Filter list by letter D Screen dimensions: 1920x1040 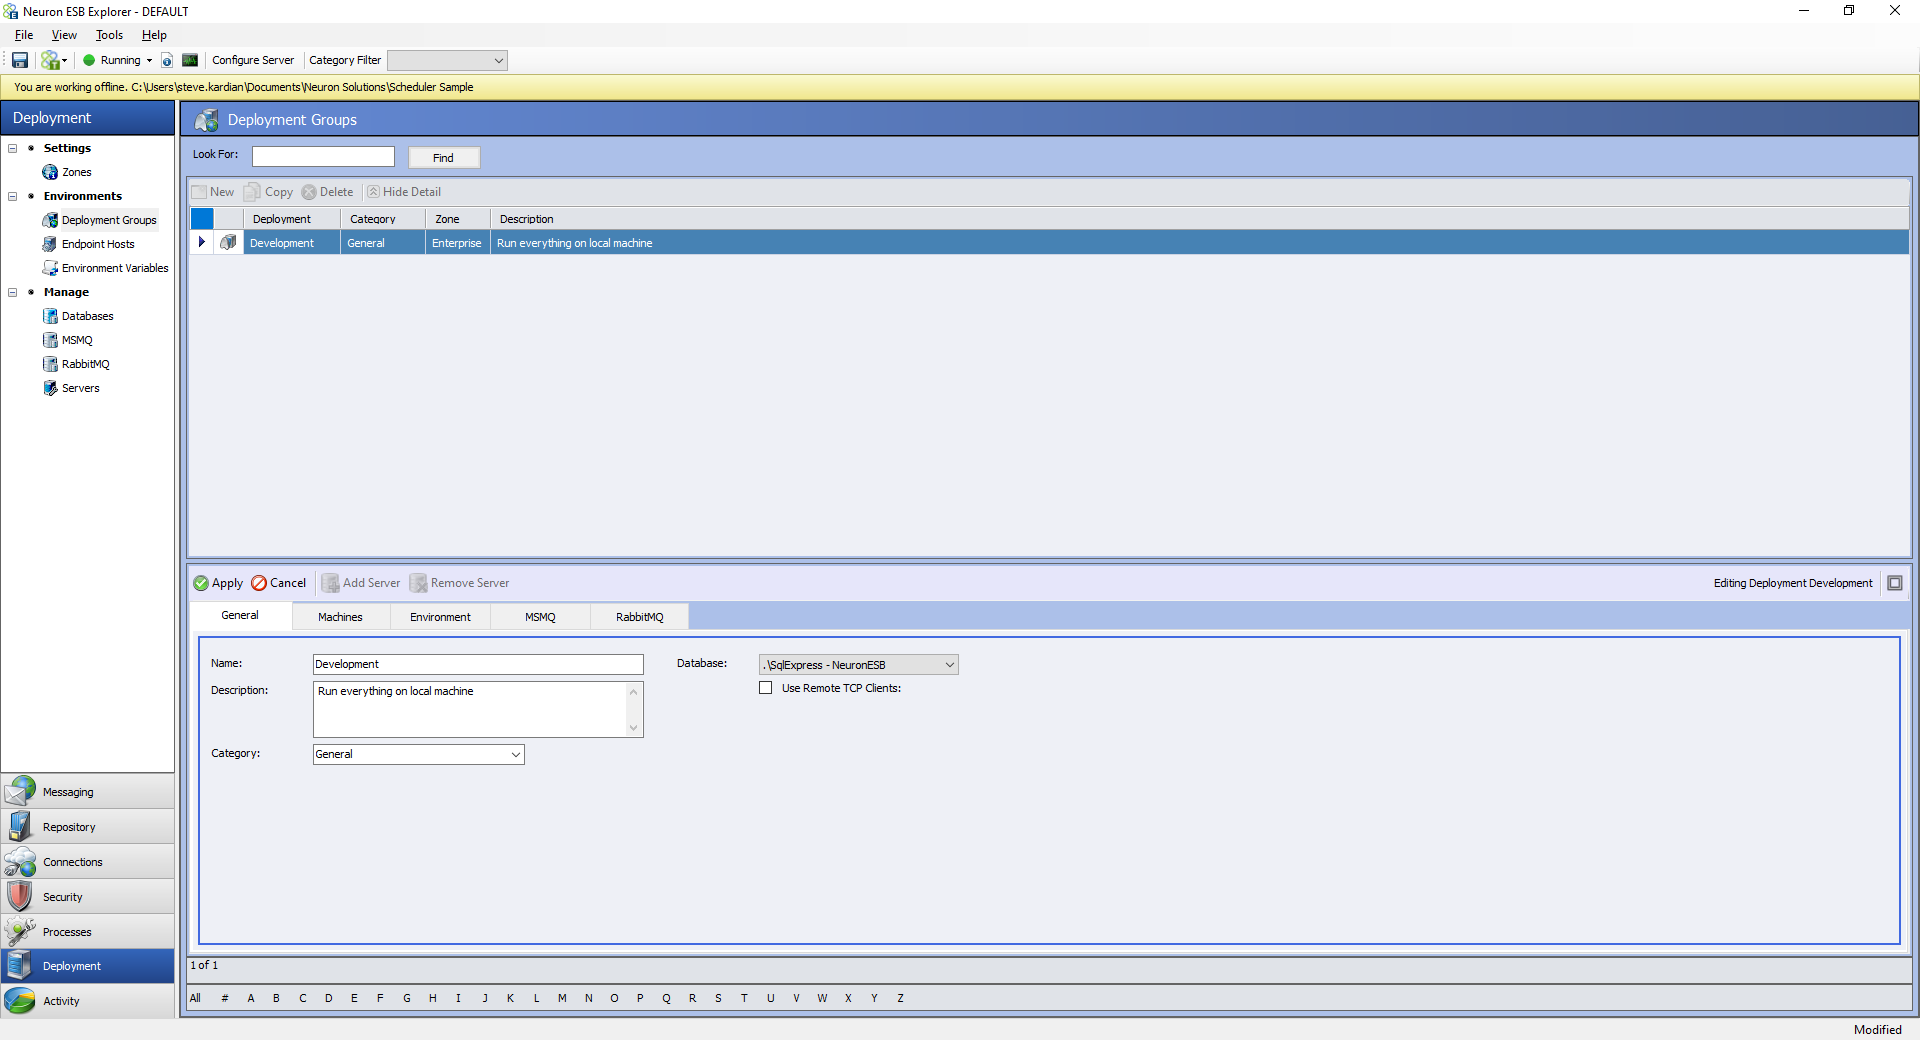[x=328, y=998]
